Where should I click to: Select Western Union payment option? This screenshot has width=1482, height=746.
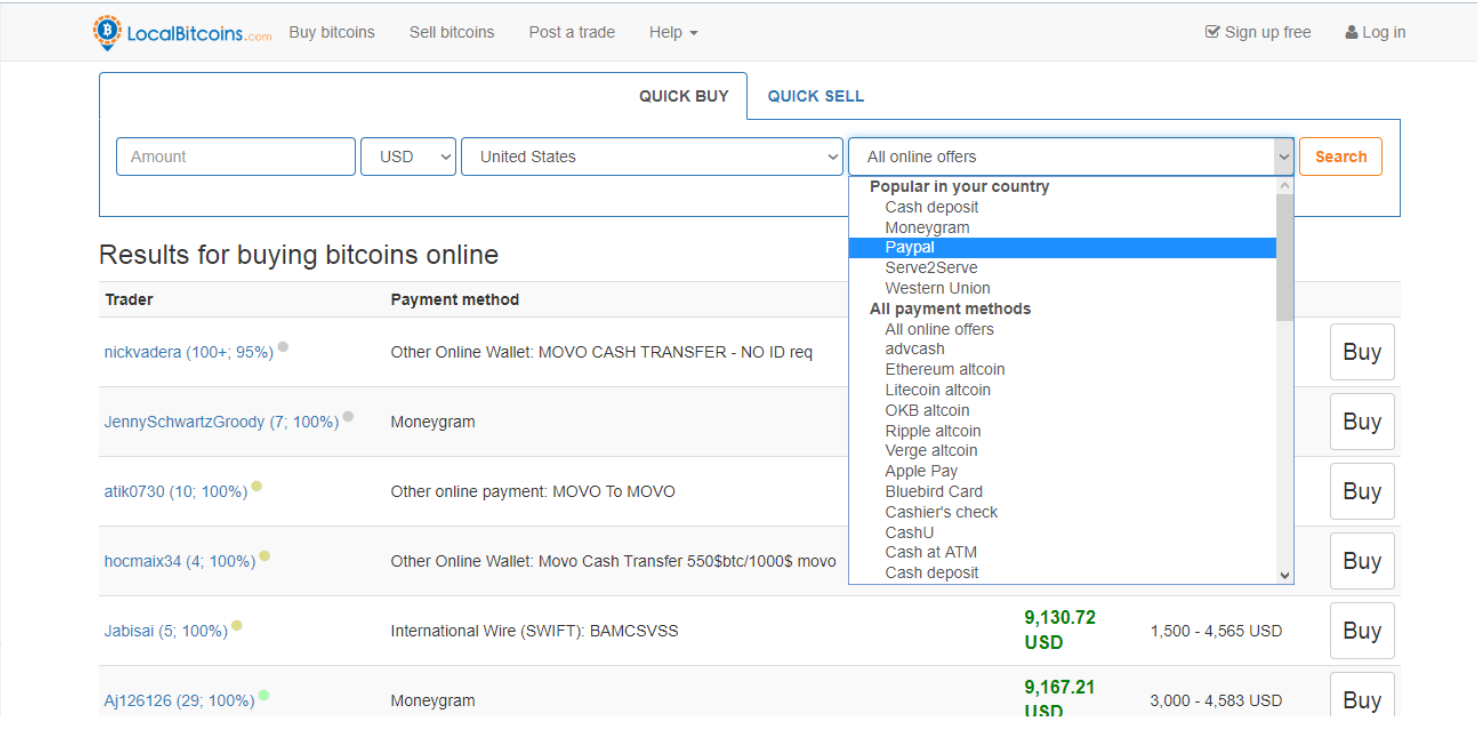[937, 288]
